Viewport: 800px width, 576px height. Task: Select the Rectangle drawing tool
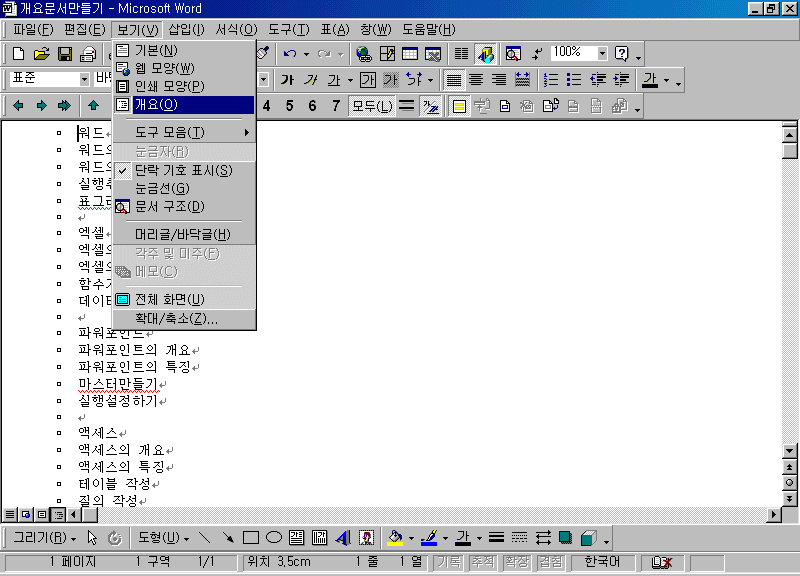251,537
